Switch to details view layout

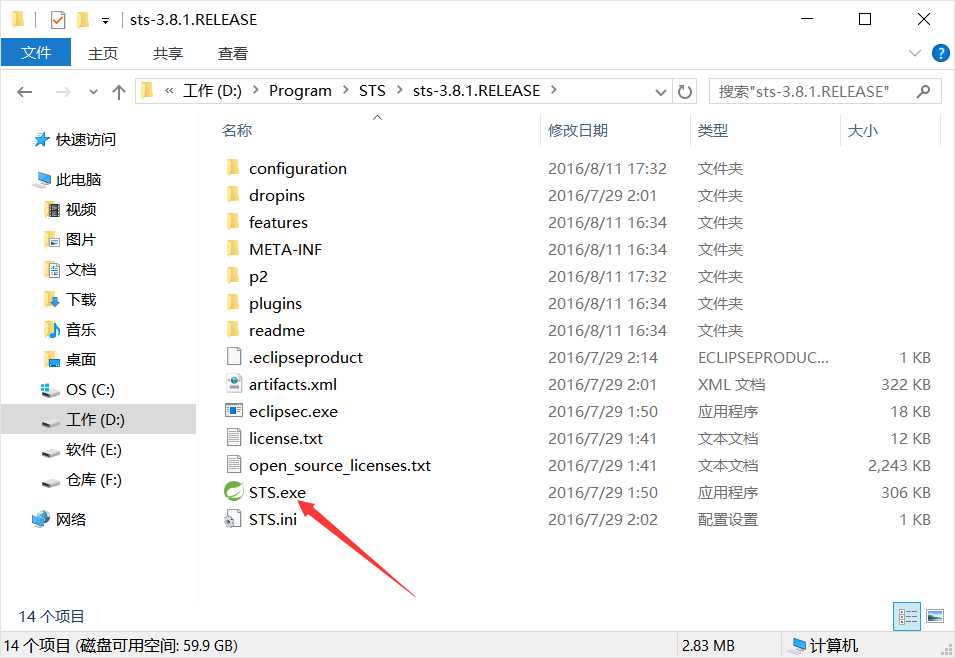(x=907, y=617)
